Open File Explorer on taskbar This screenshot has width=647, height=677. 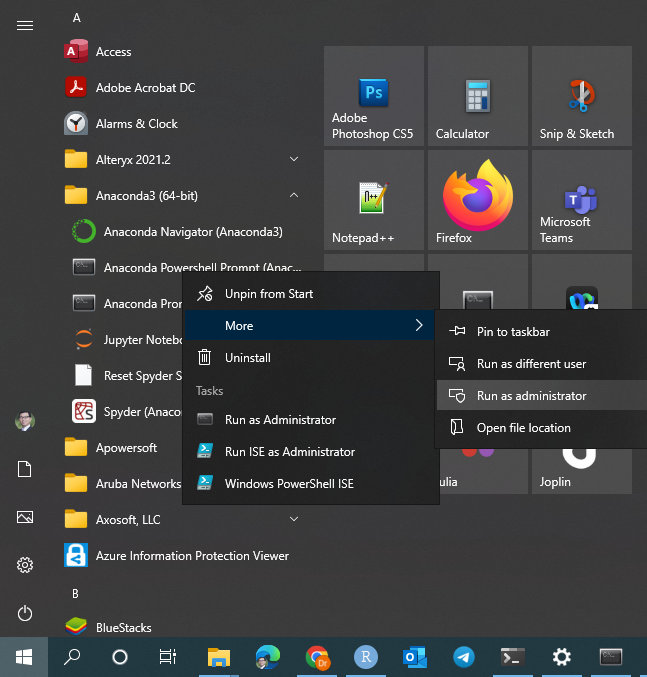(x=219, y=657)
